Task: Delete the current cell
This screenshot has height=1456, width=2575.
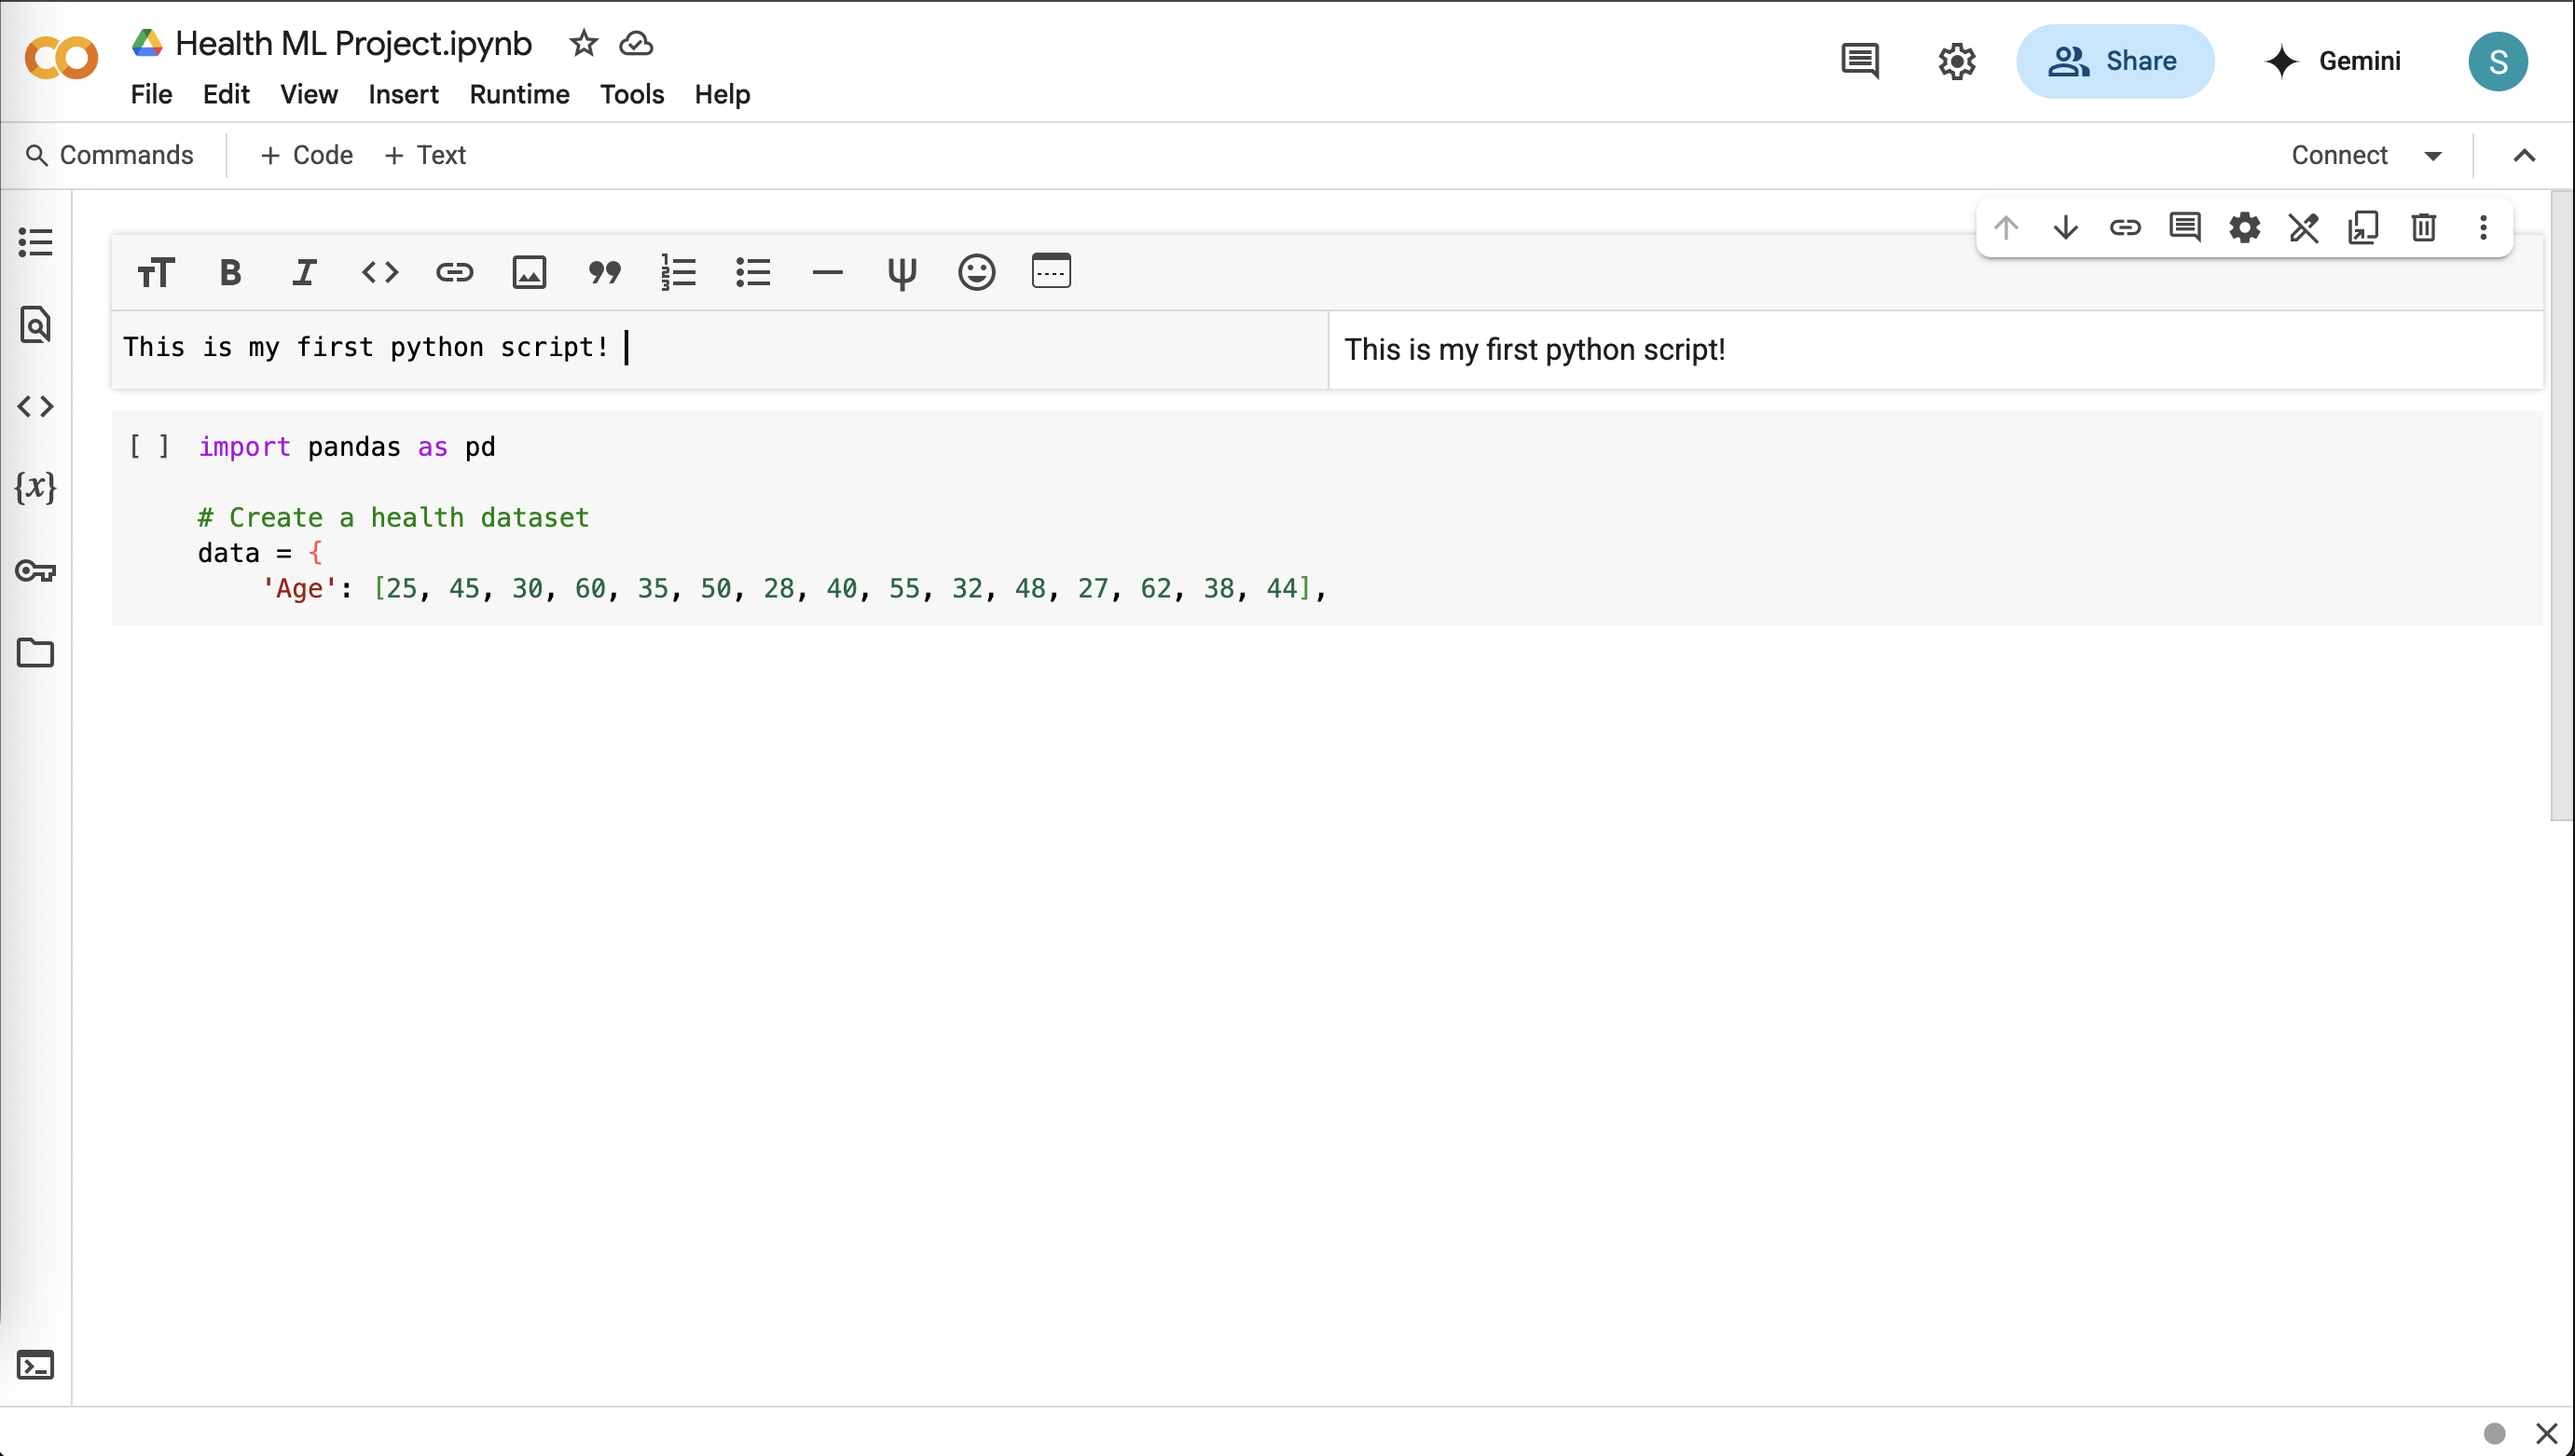Action: (x=2423, y=227)
